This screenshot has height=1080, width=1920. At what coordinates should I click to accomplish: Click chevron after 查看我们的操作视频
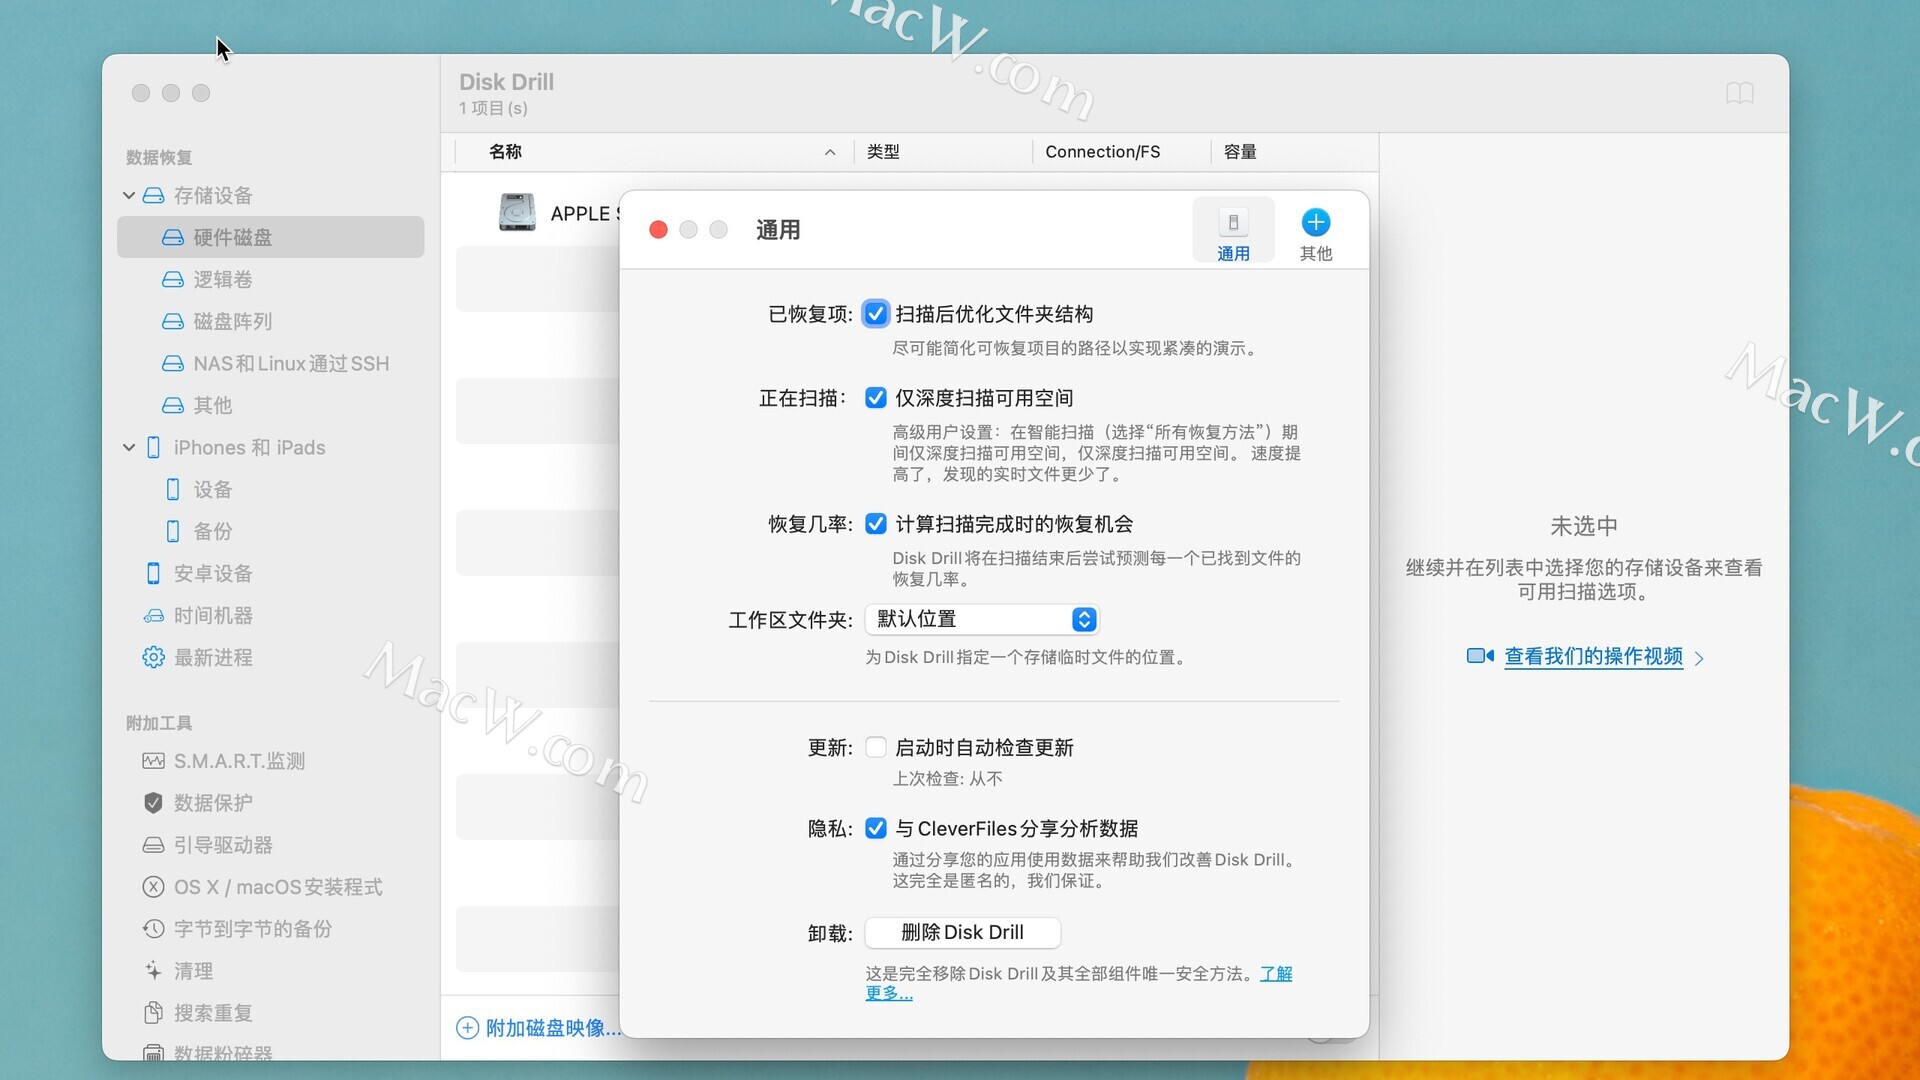(1699, 658)
